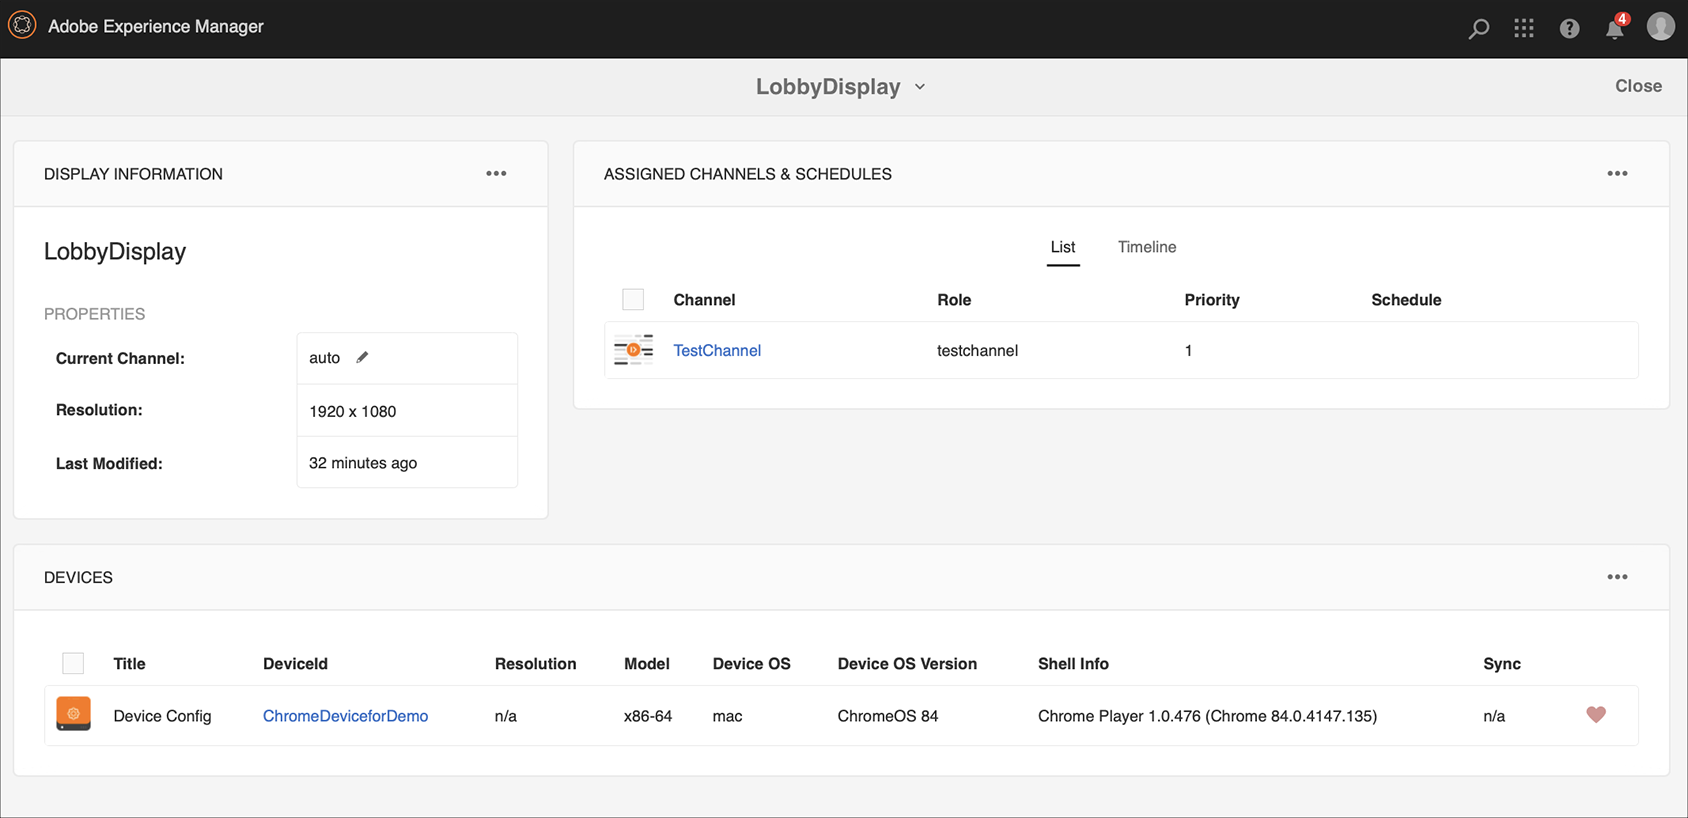Viewport: 1688px width, 818px height.
Task: Open the ChromeDeviceforDemo device link
Action: pos(345,716)
